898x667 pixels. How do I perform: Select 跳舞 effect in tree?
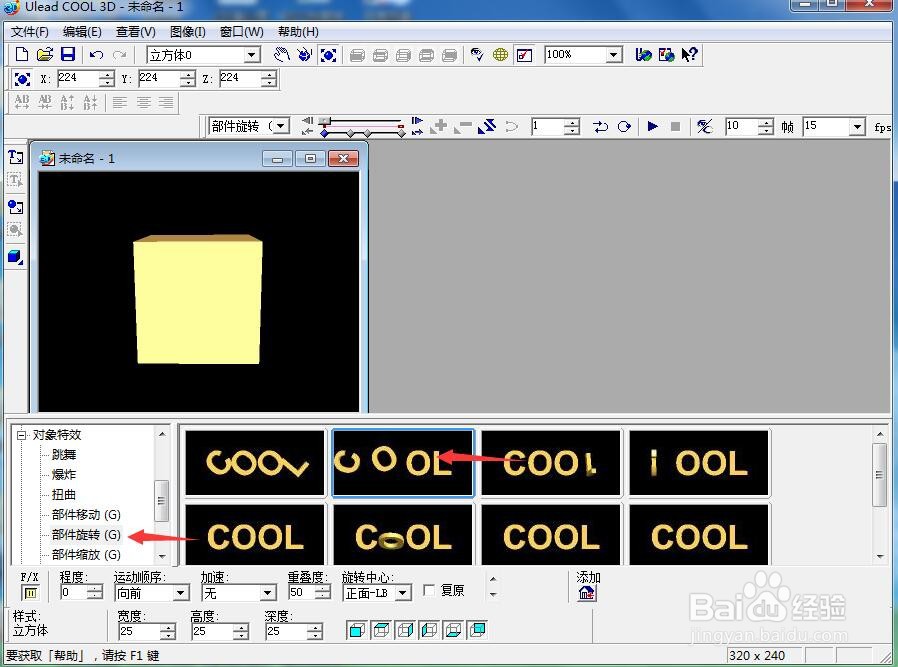64,455
